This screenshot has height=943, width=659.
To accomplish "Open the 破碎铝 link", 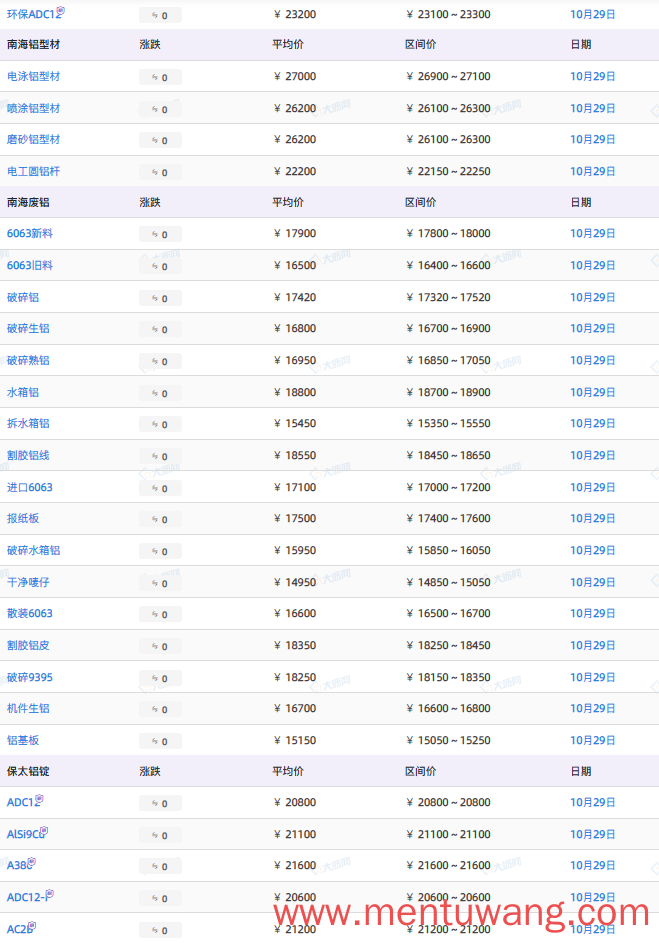I will (x=23, y=297).
